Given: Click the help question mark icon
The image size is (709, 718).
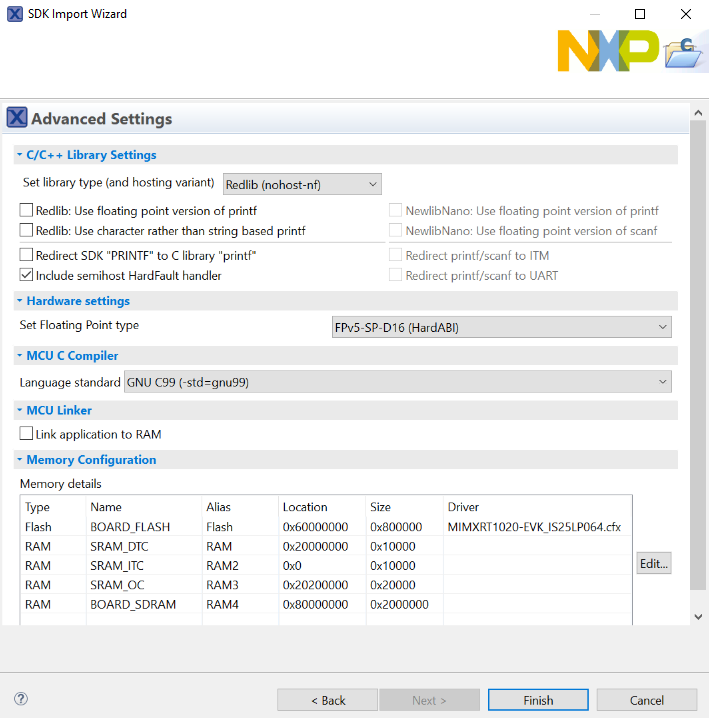Looking at the screenshot, I should (21, 700).
